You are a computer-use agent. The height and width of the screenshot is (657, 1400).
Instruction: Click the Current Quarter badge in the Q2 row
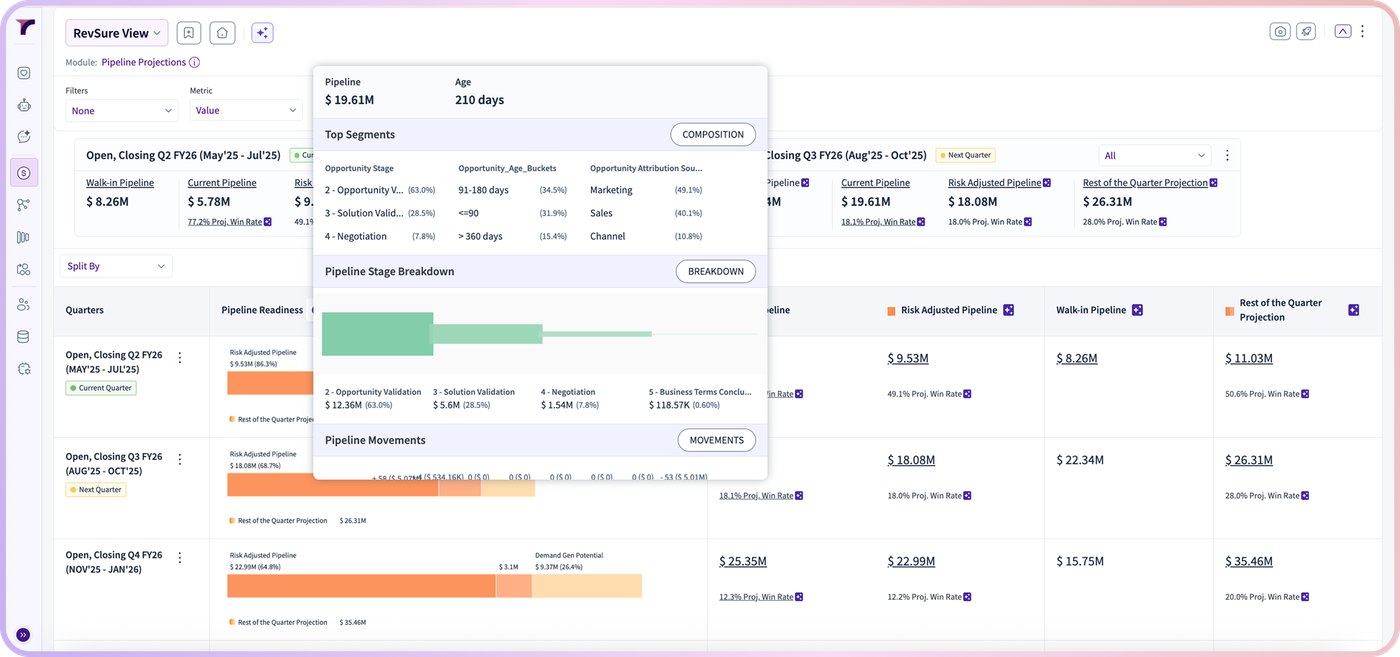tap(101, 388)
